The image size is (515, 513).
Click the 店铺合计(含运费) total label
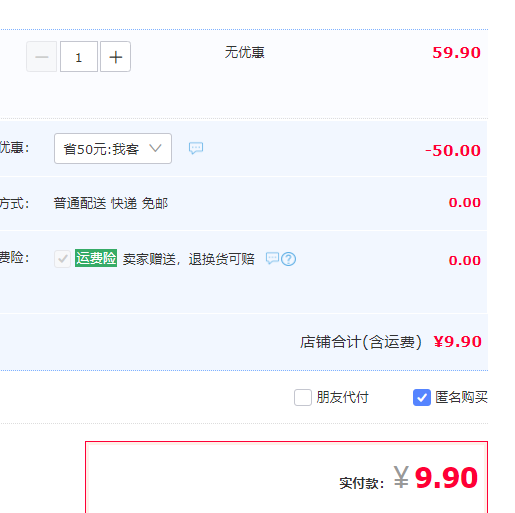click(361, 342)
